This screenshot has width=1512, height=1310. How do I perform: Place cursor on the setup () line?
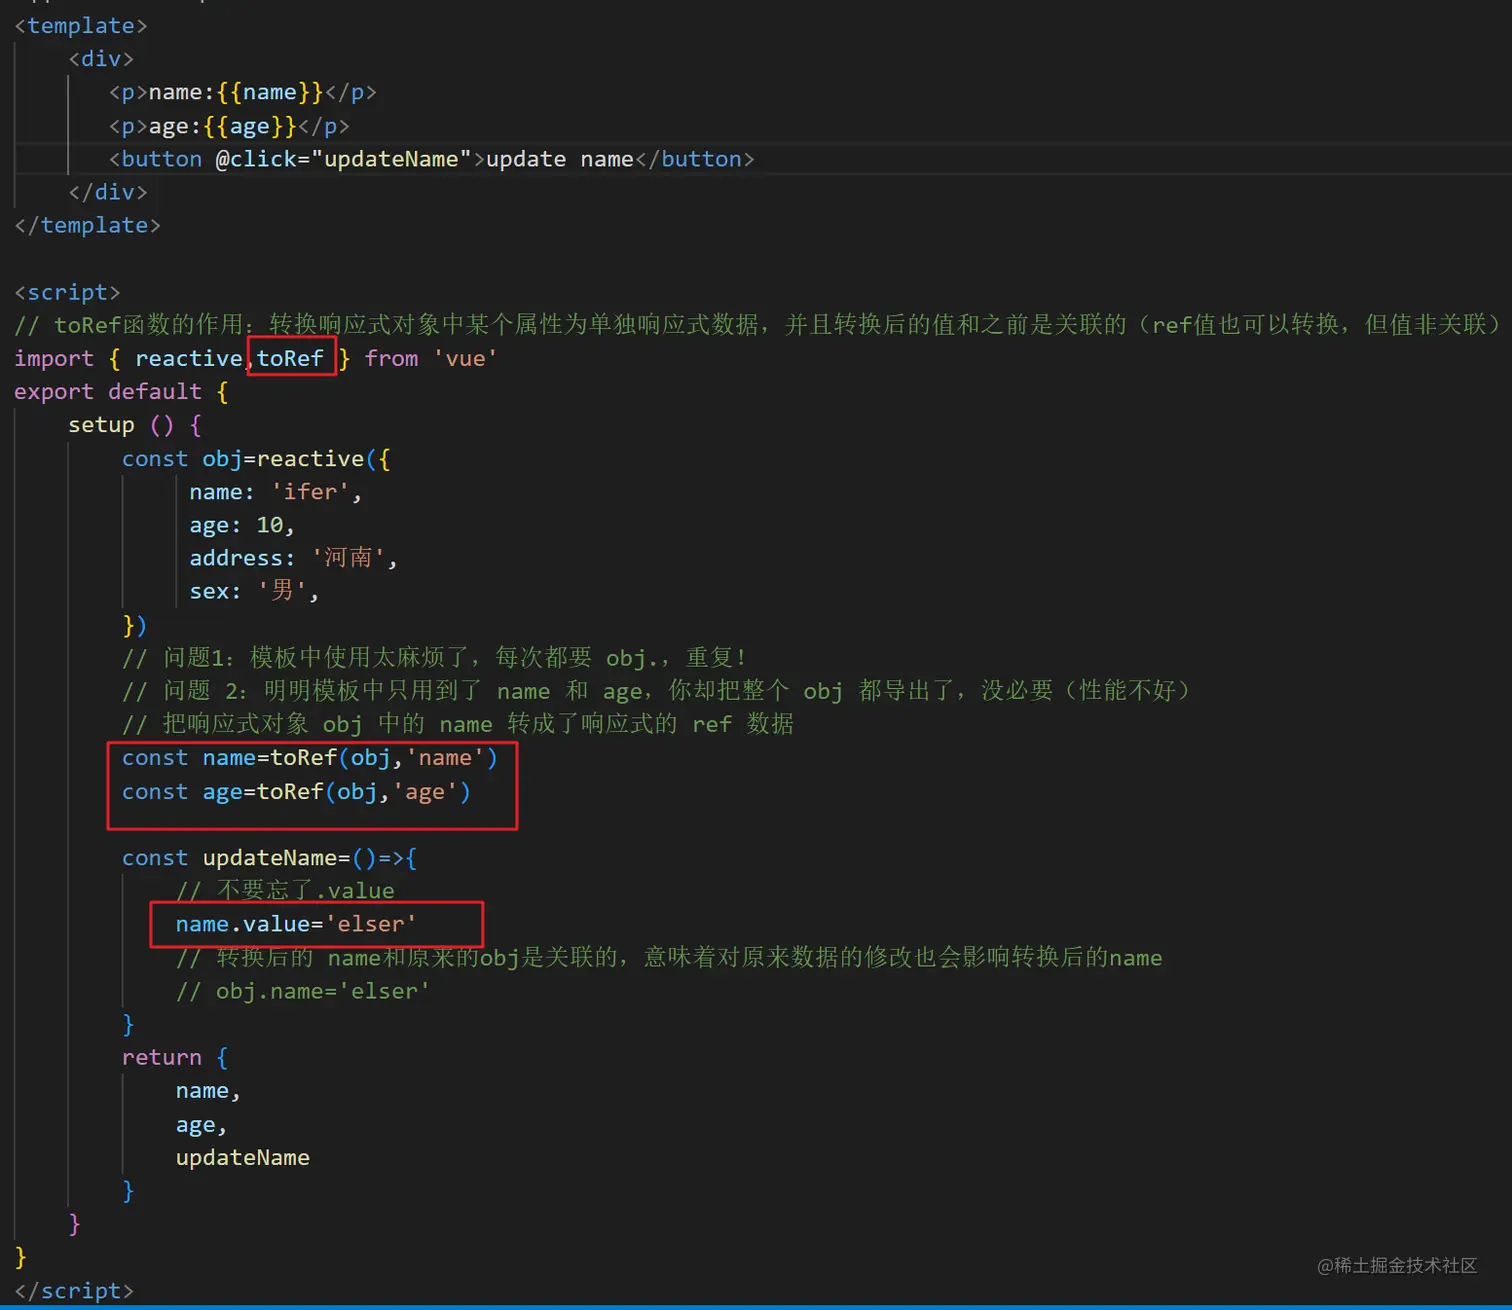pos(135,425)
